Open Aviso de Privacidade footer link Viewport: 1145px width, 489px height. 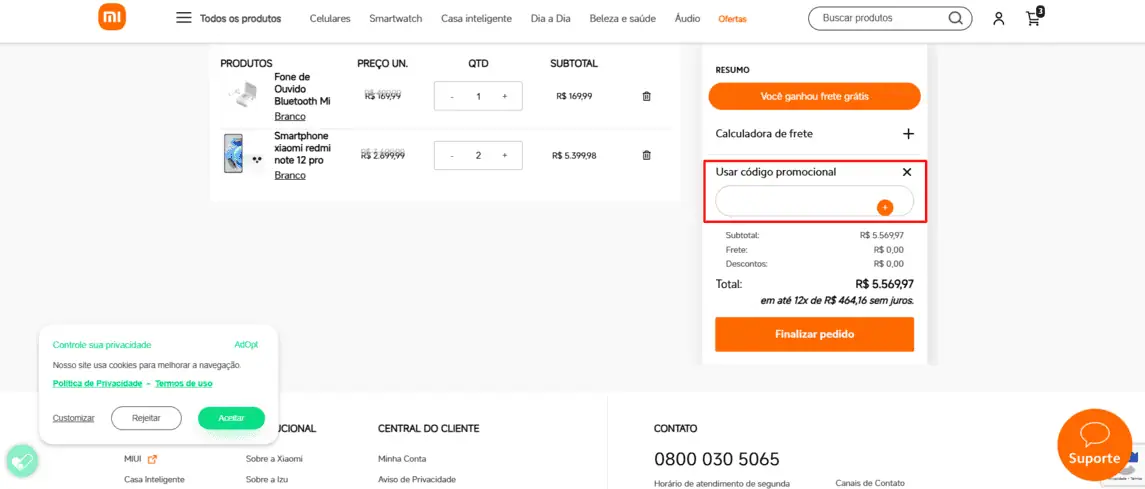pos(417,480)
